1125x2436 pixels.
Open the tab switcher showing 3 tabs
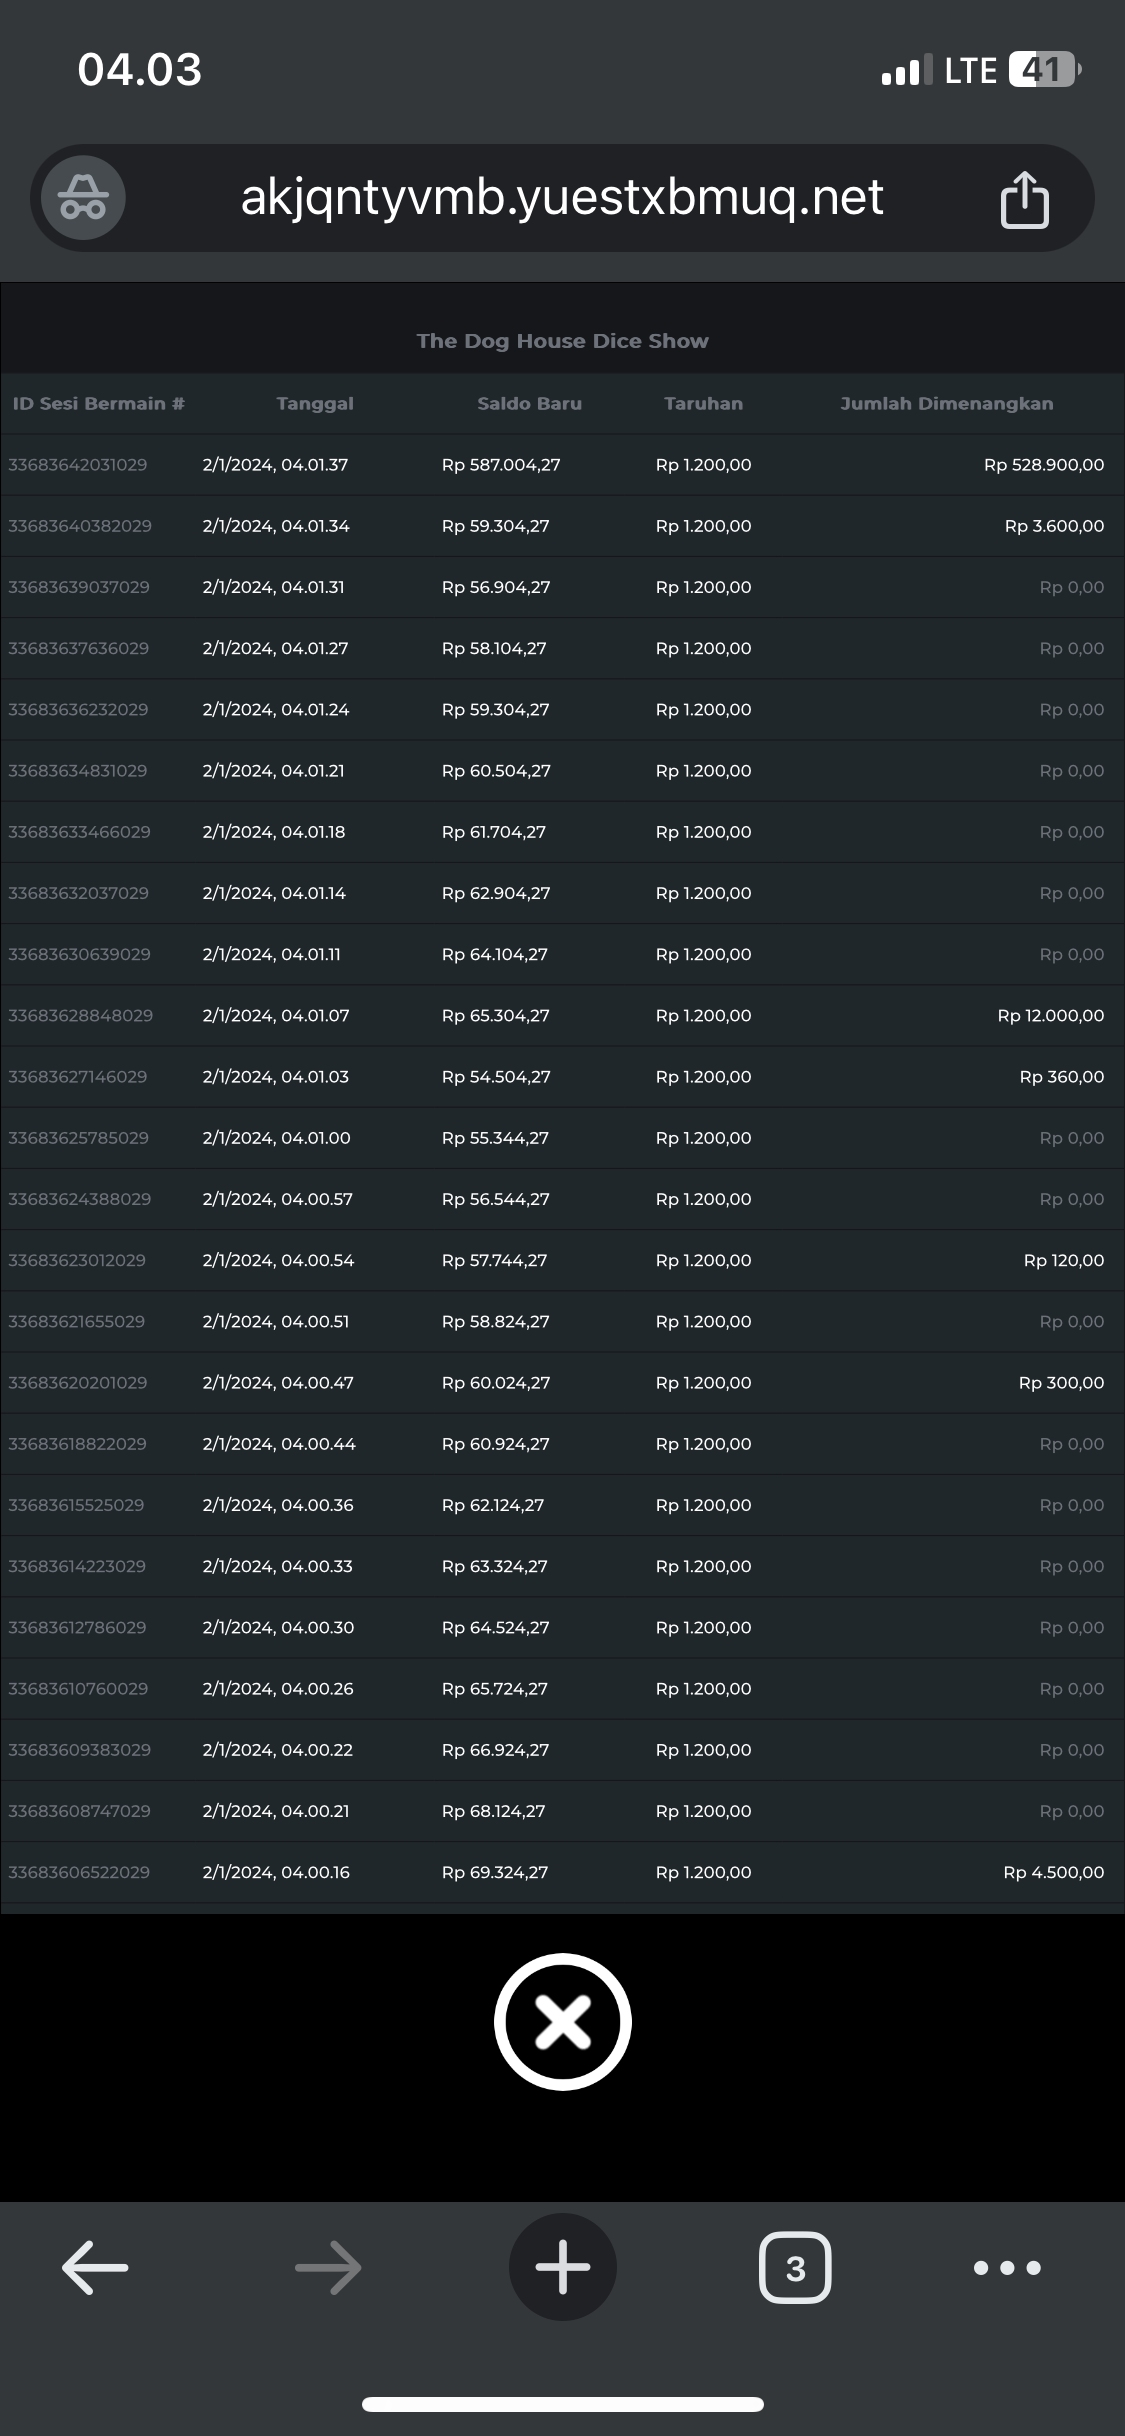coord(795,2267)
